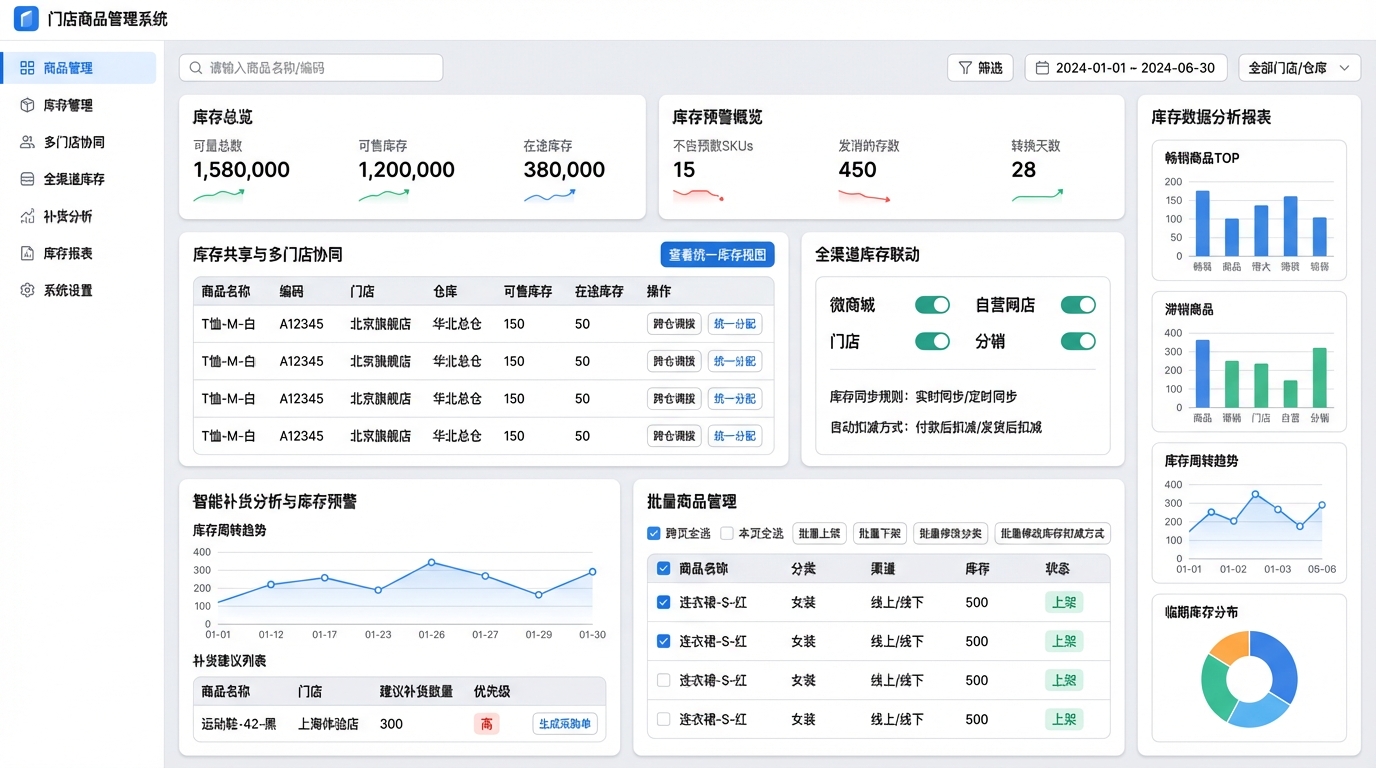Click 查看统一库存视图 button
This screenshot has height=768, width=1376.
coord(717,255)
